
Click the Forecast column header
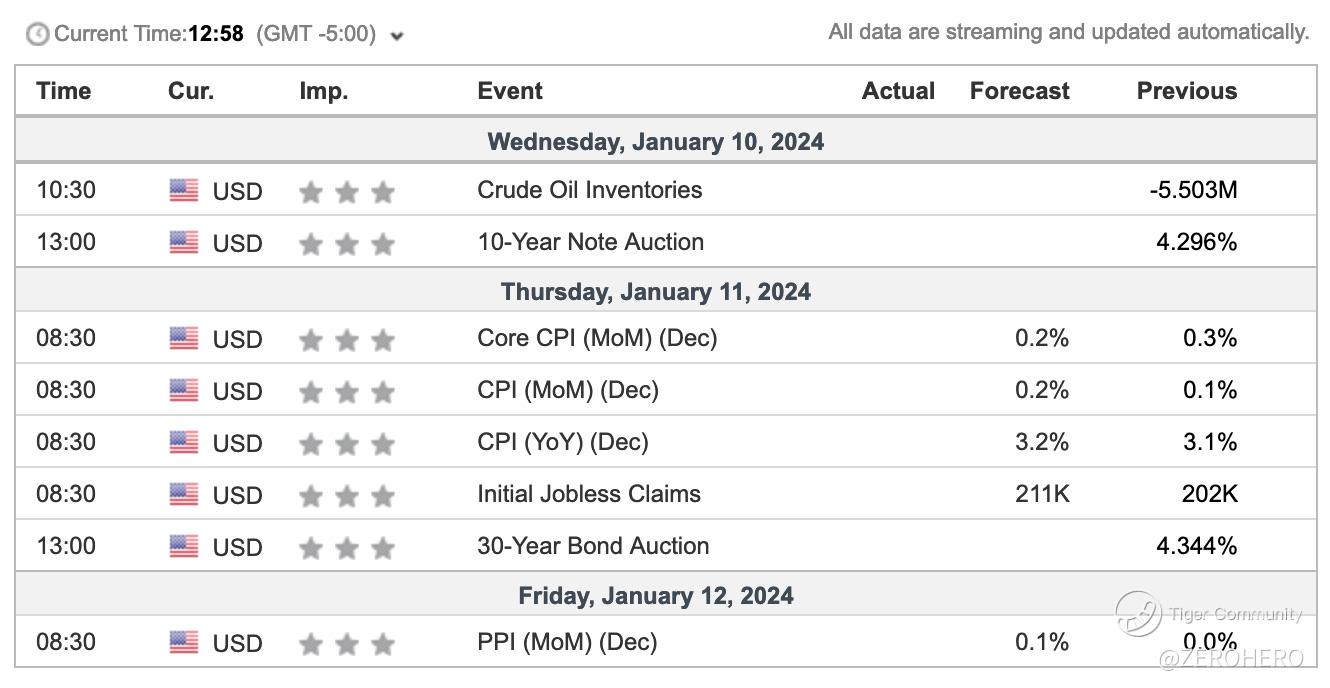[1019, 91]
